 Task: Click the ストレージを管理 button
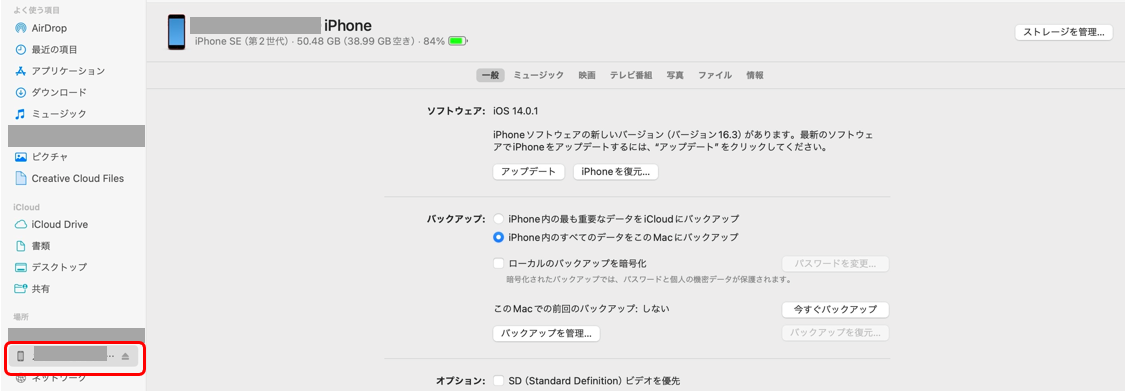pyautogui.click(x=1063, y=32)
